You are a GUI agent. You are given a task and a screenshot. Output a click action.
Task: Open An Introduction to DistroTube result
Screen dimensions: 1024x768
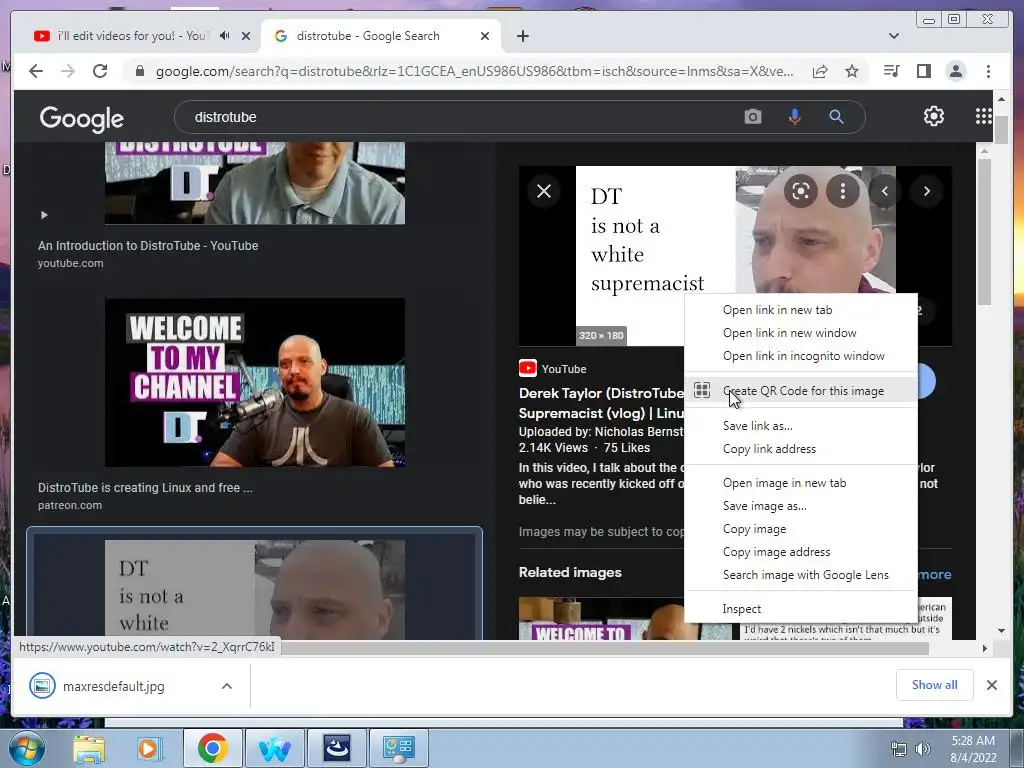pos(148,246)
